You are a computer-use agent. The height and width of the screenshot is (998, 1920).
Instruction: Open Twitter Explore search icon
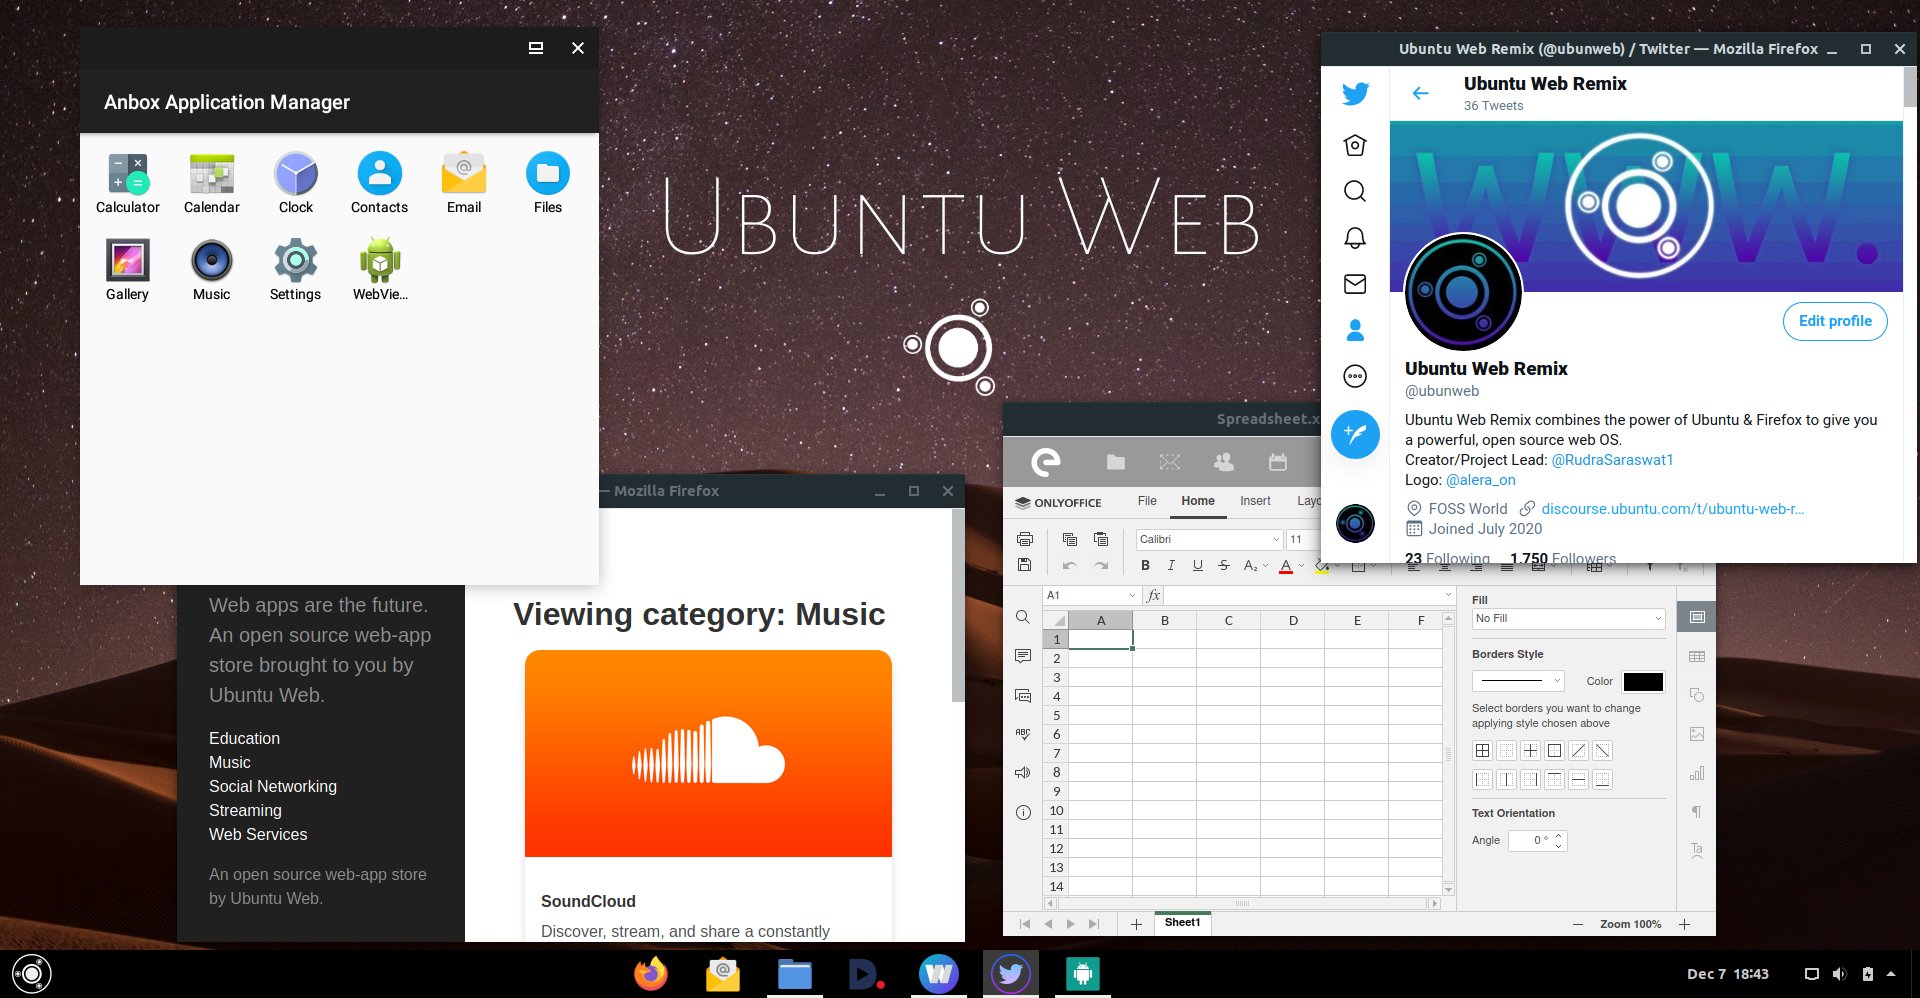1355,191
